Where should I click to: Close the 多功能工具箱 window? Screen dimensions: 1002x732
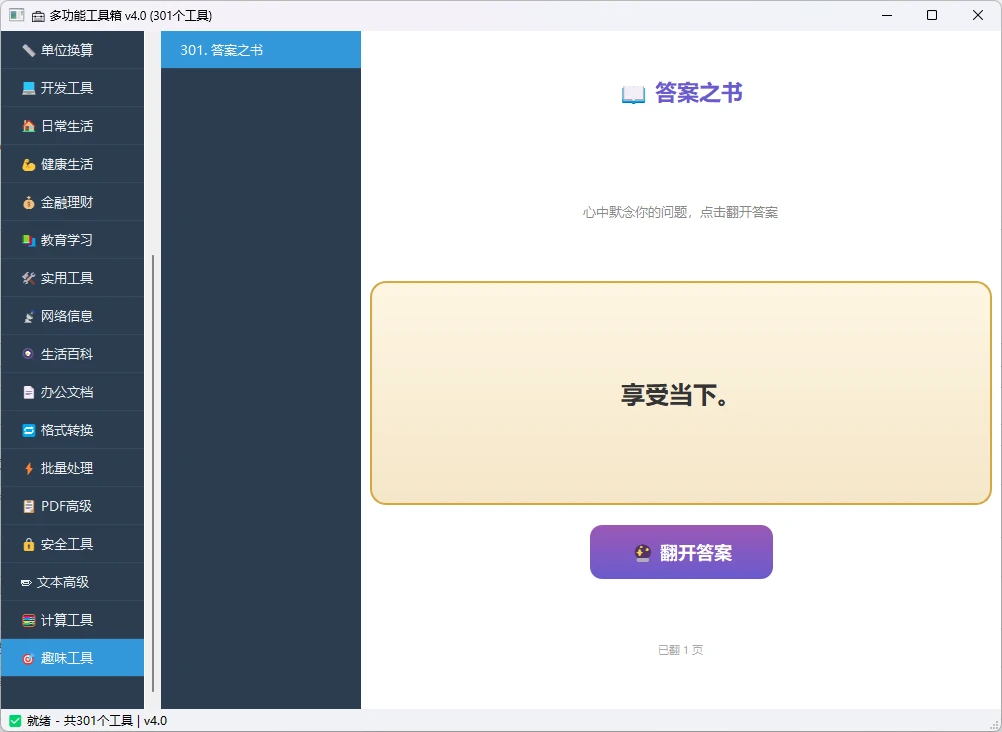click(978, 15)
